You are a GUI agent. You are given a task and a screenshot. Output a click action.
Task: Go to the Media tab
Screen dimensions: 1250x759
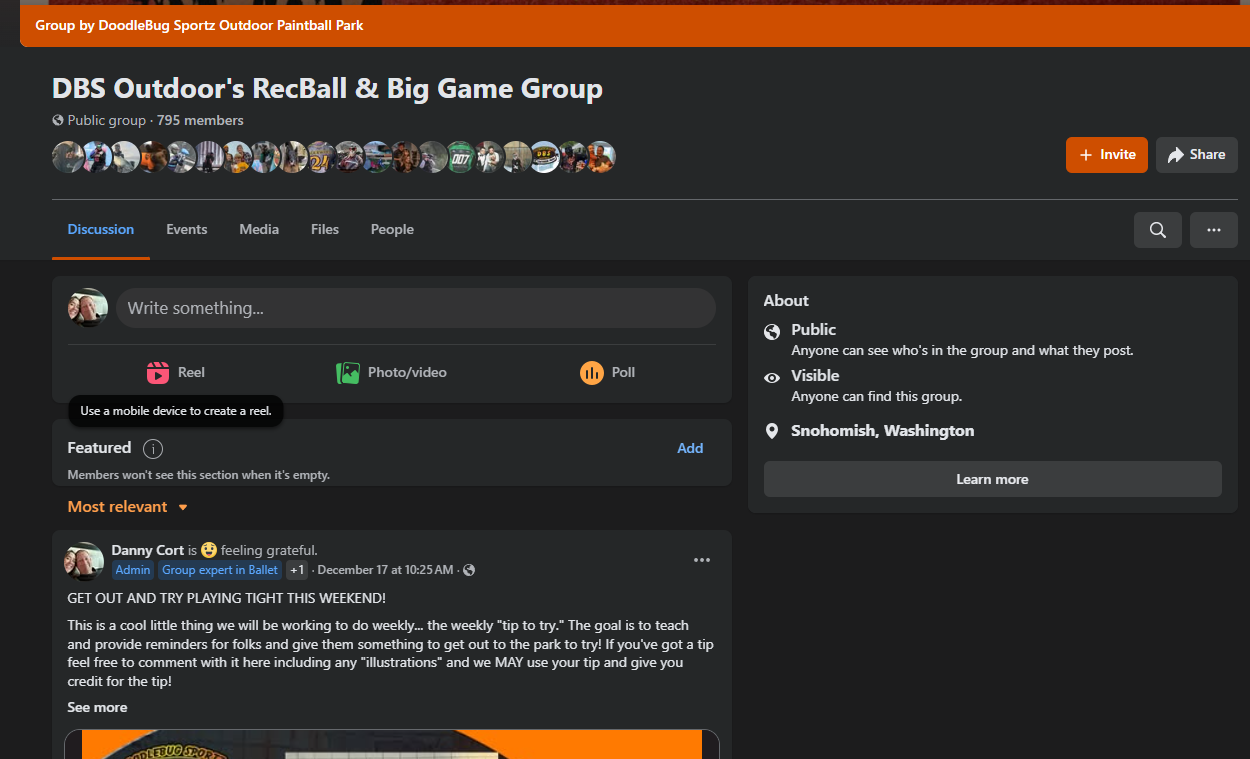pos(259,230)
